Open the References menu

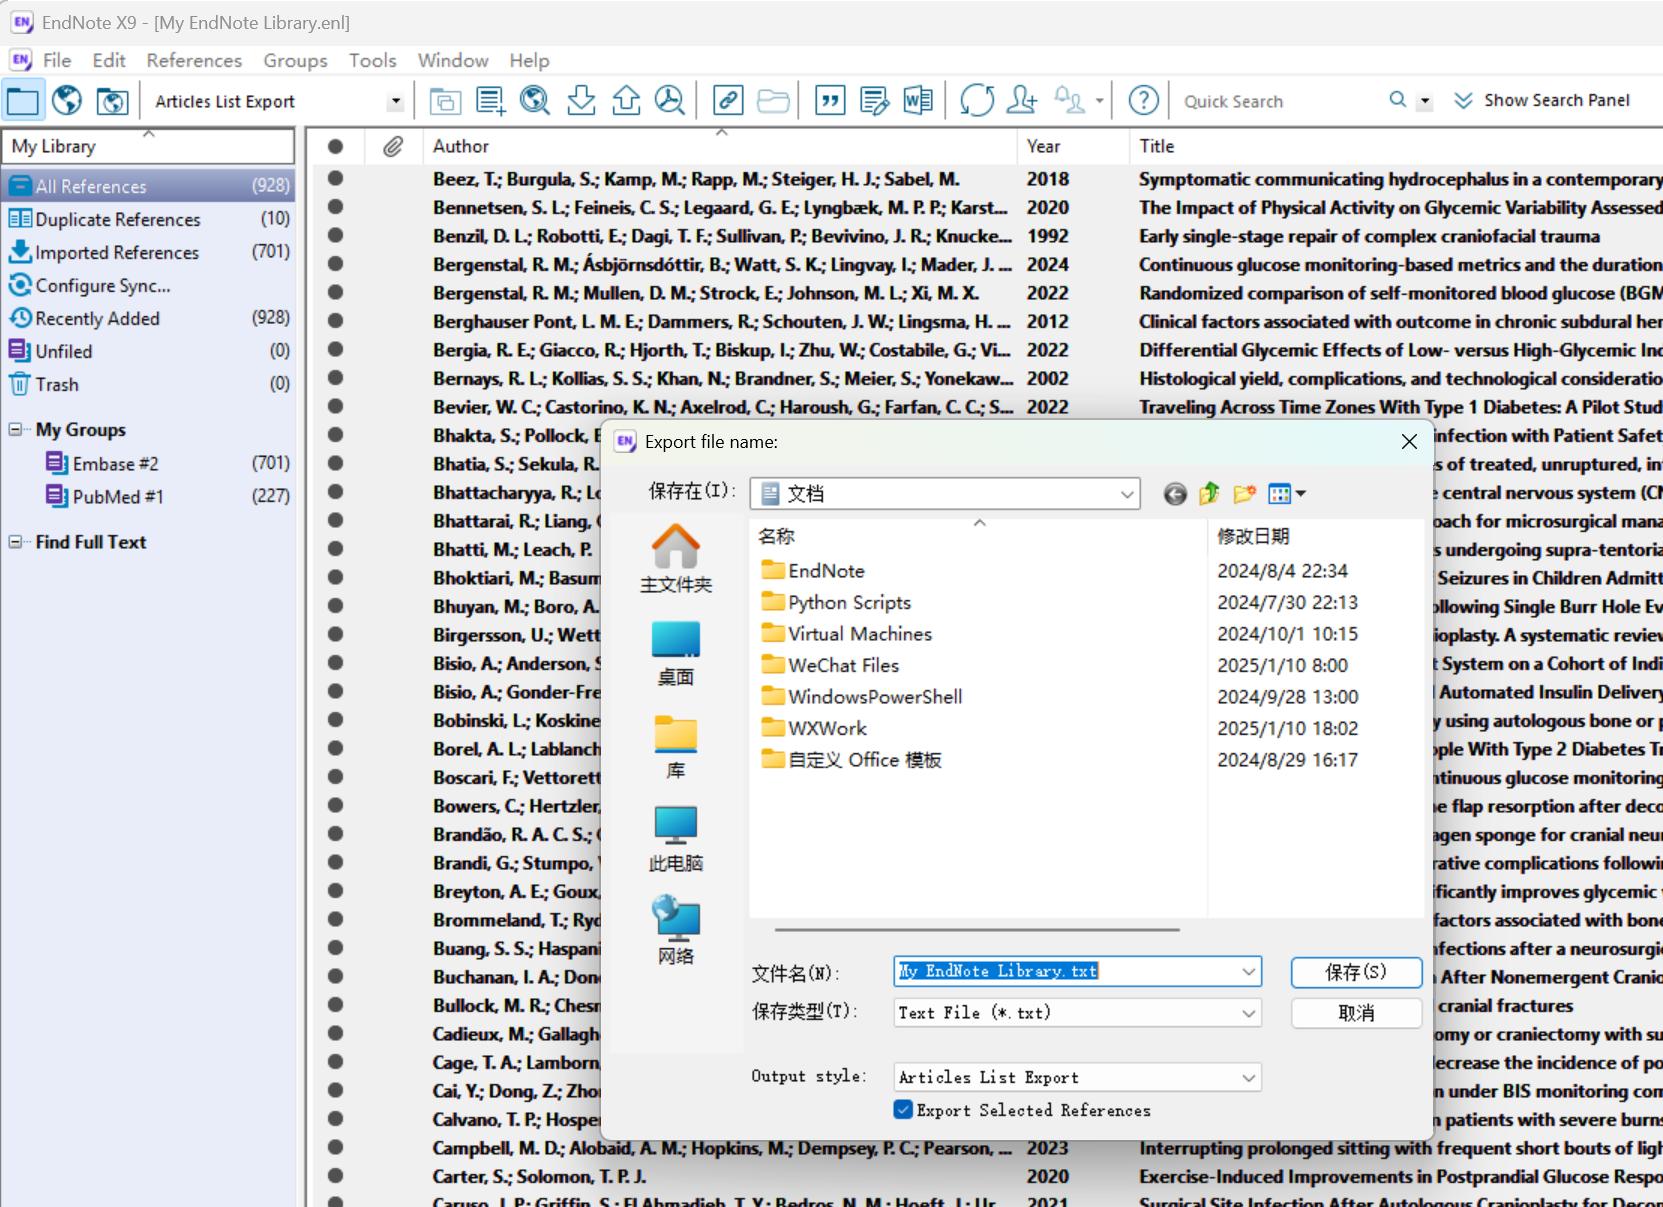(x=194, y=60)
